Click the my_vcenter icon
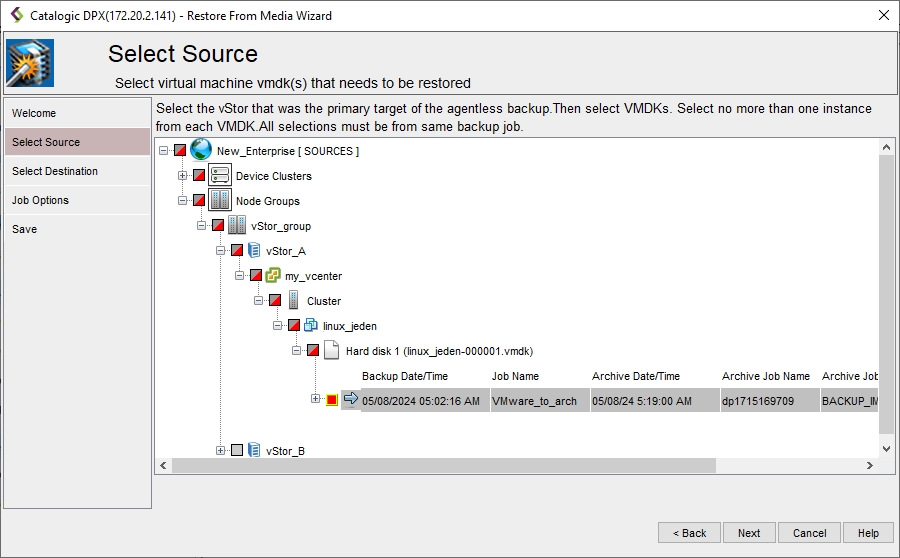The width and height of the screenshot is (900, 558). [272, 276]
